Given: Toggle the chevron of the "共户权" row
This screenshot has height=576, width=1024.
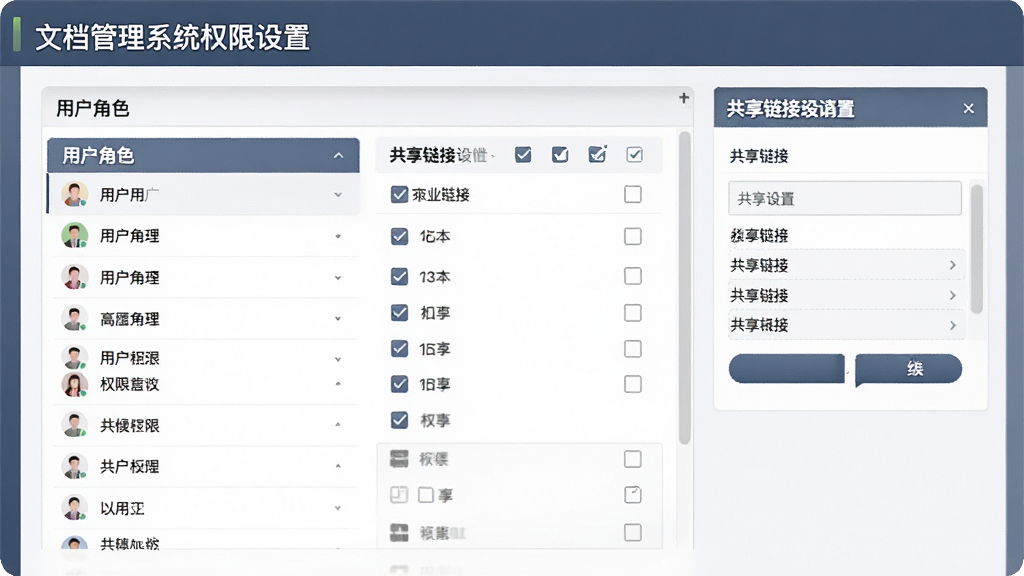Looking at the screenshot, I should 338,466.
